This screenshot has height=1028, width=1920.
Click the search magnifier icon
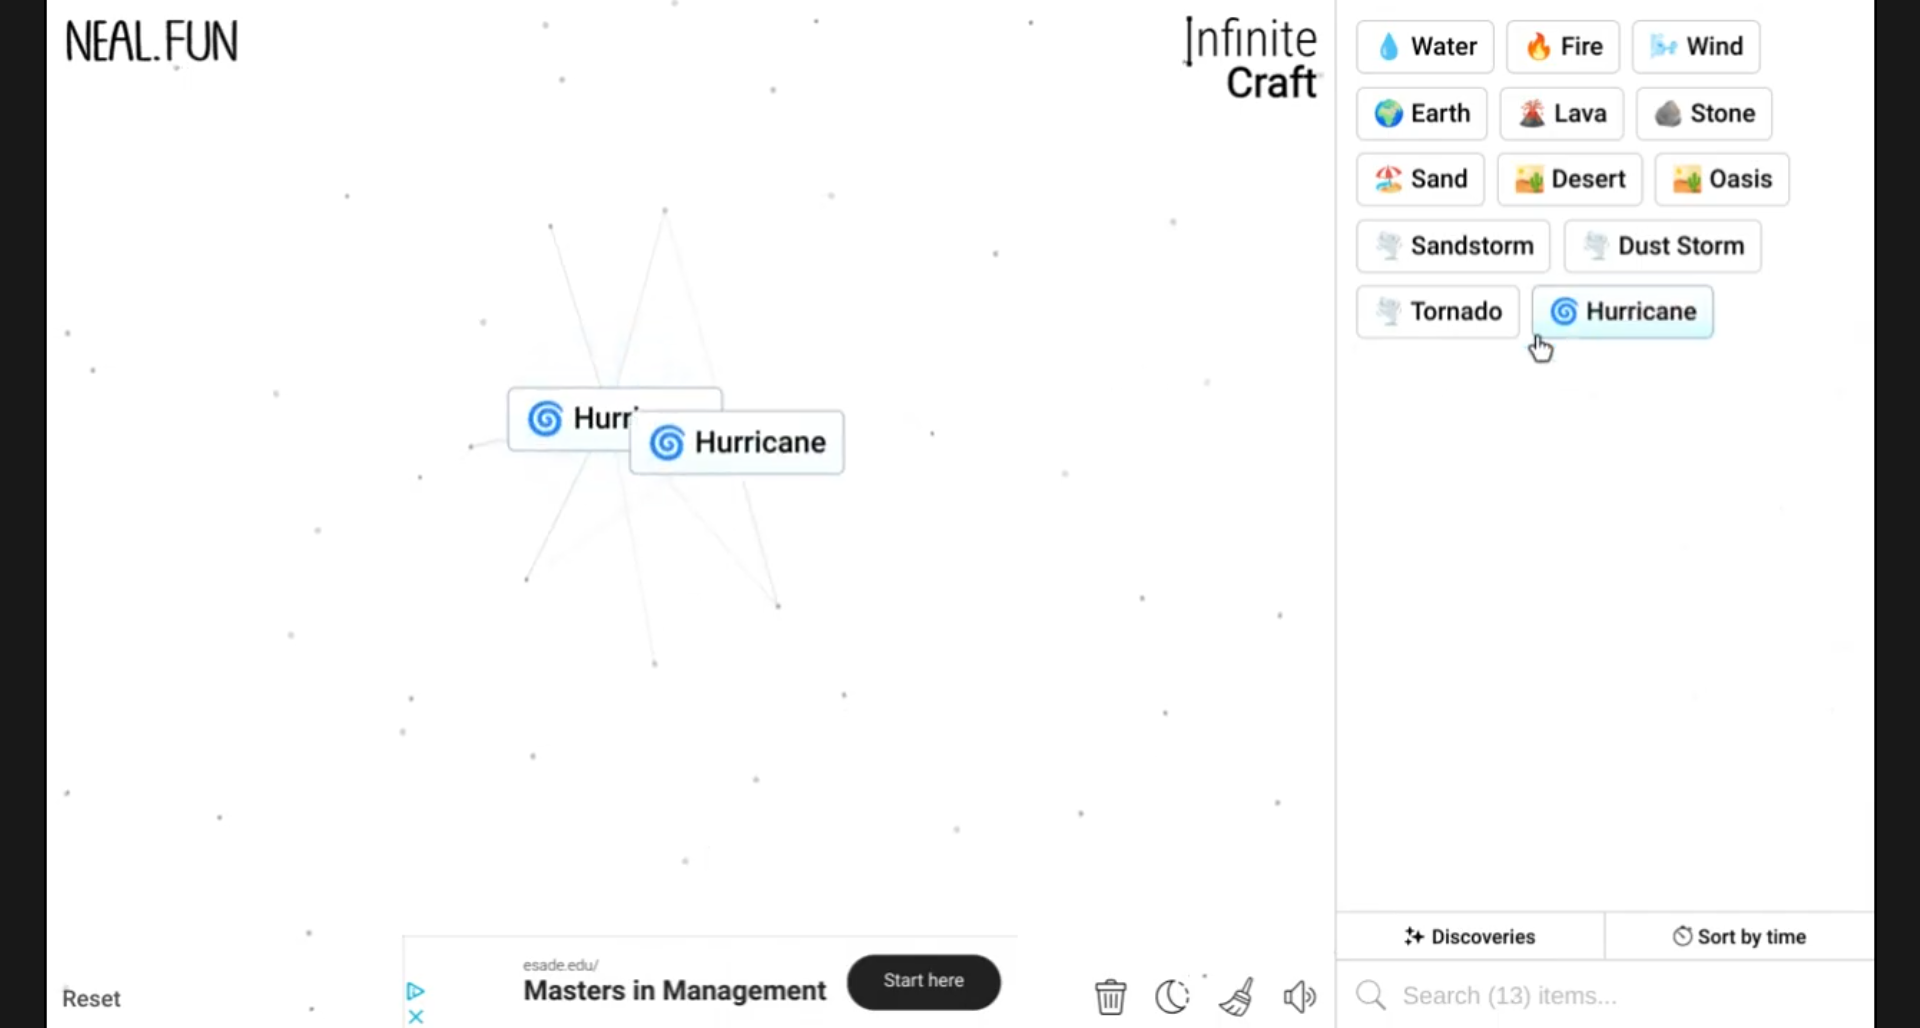[x=1371, y=995]
